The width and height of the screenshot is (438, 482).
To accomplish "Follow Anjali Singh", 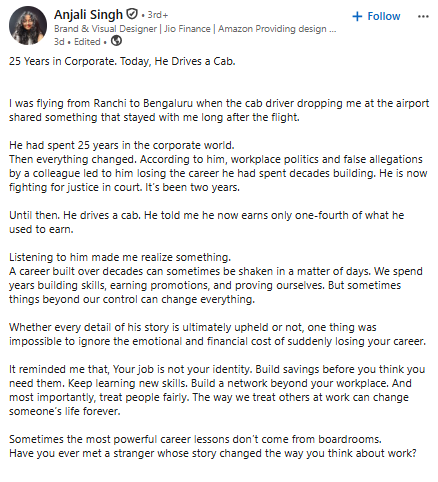I will click(376, 16).
